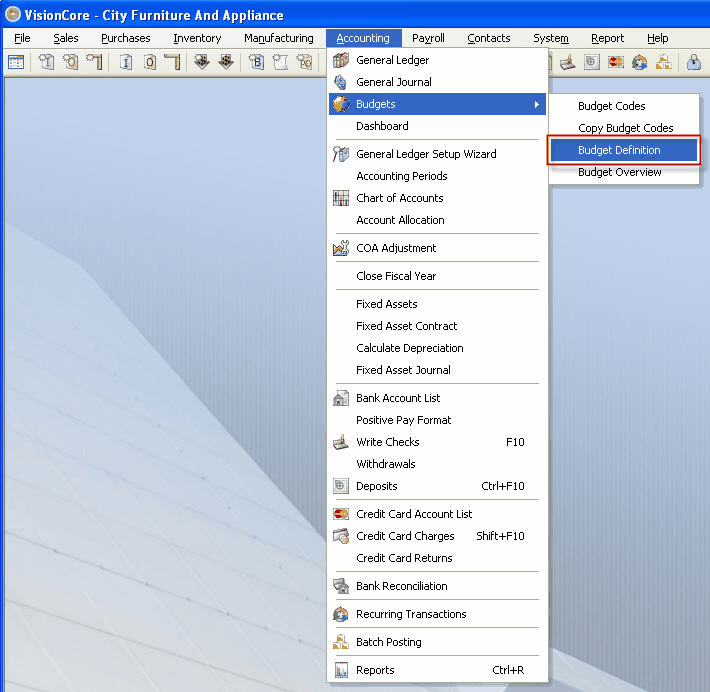Image resolution: width=710 pixels, height=692 pixels.
Task: Click the new bill toolbar icon marked B
Action: [256, 62]
